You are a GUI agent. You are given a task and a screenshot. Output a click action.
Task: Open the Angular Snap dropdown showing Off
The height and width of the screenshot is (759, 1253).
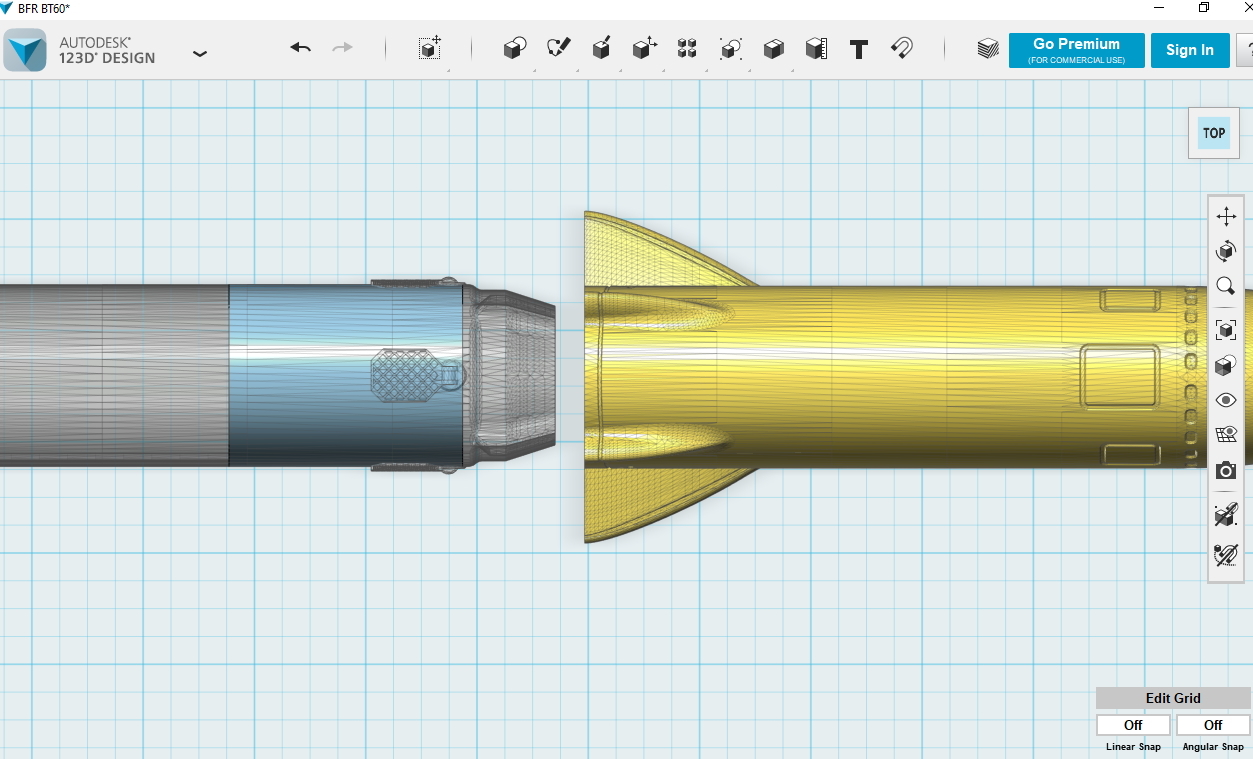(x=1213, y=725)
